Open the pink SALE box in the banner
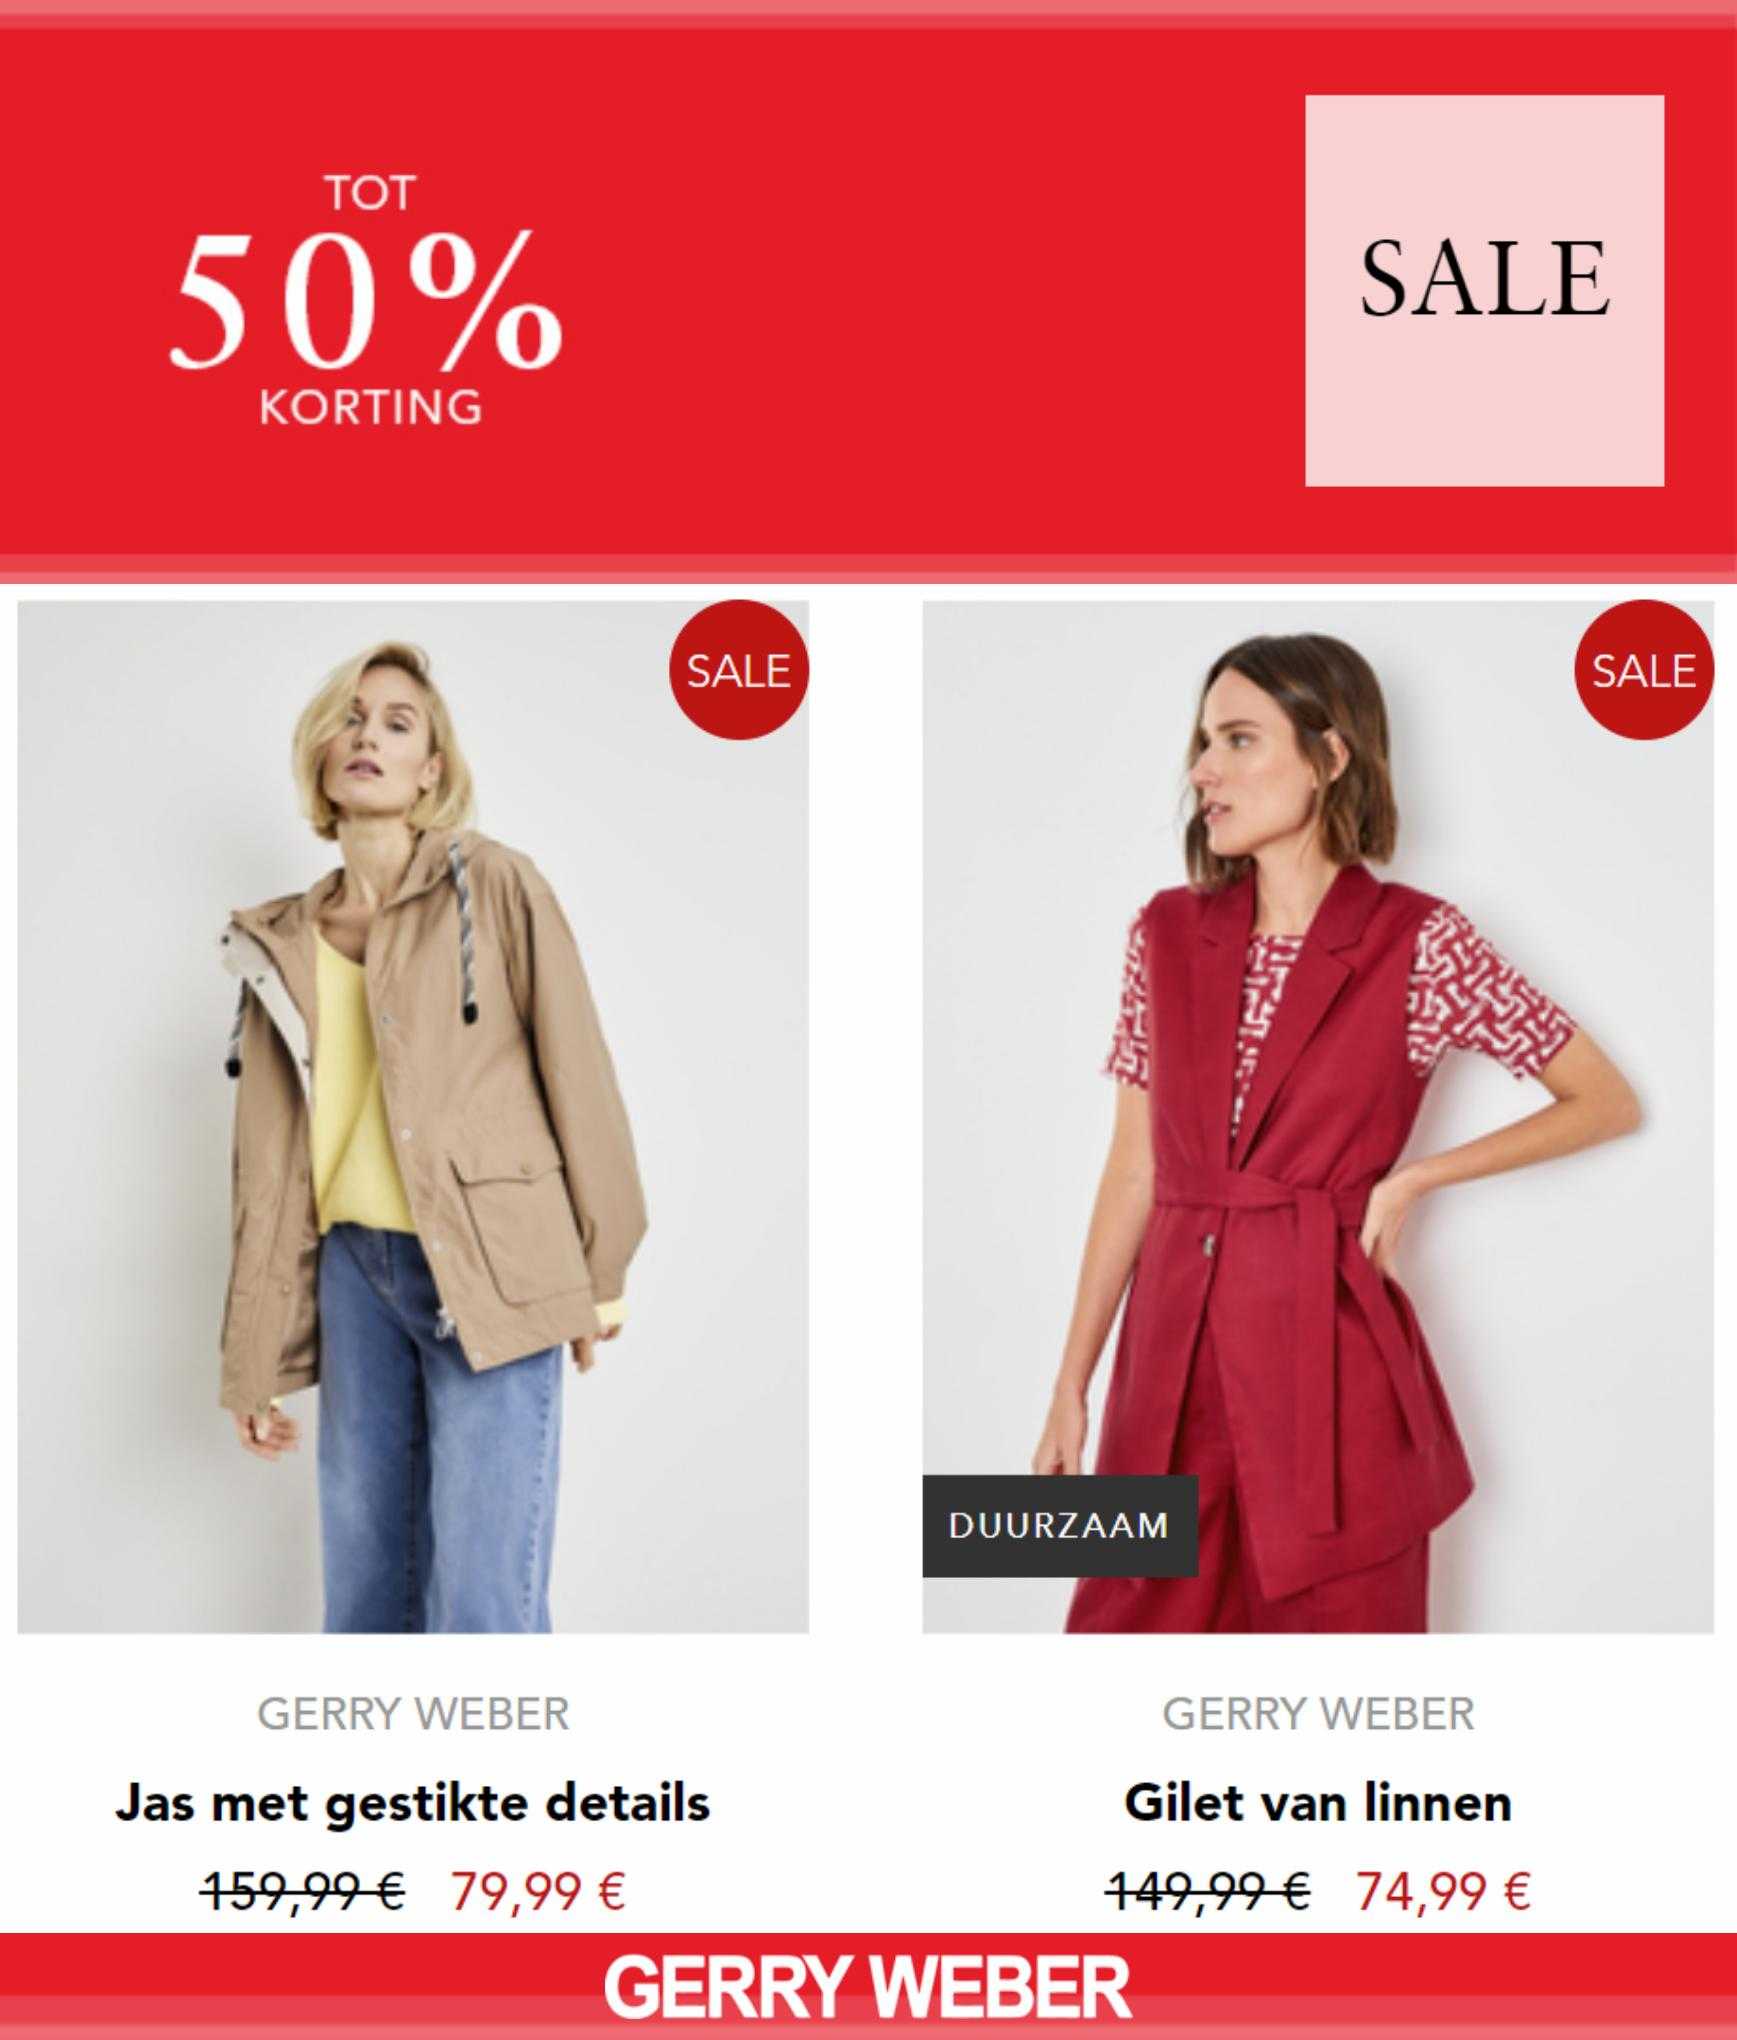Image resolution: width=1737 pixels, height=2040 pixels. coord(1484,291)
